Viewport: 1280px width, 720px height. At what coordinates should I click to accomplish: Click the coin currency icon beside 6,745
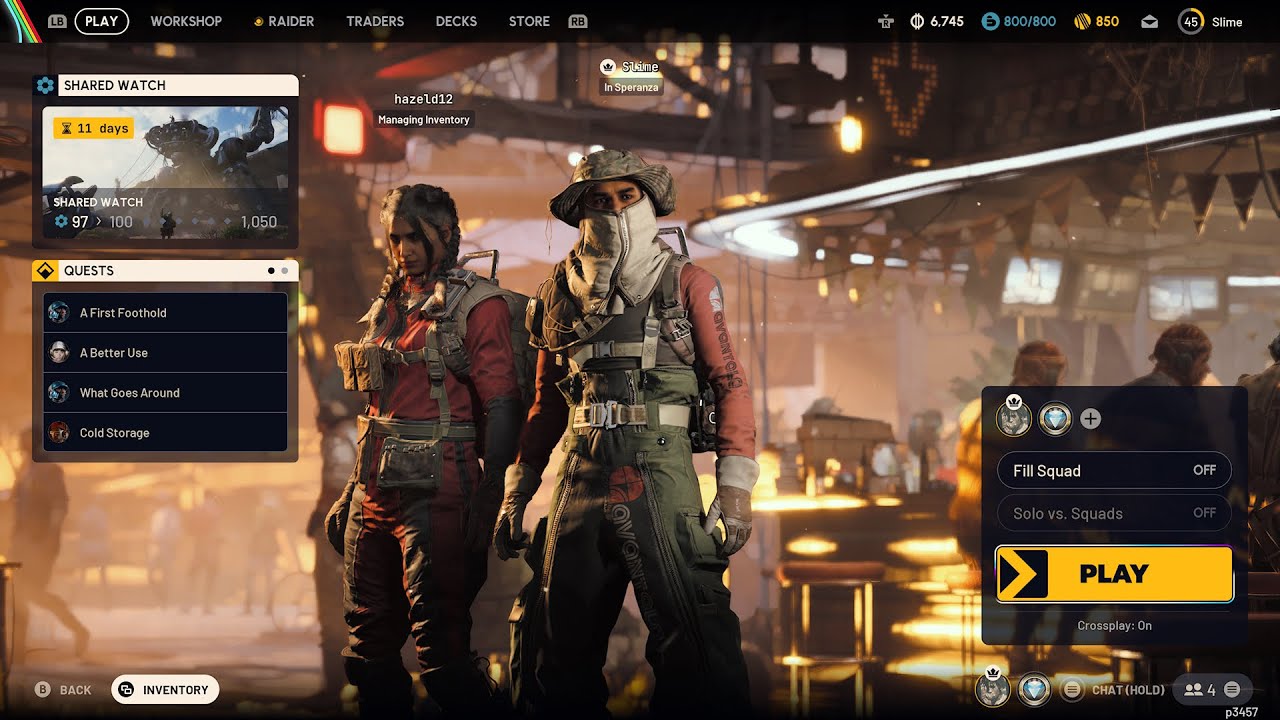pos(918,21)
